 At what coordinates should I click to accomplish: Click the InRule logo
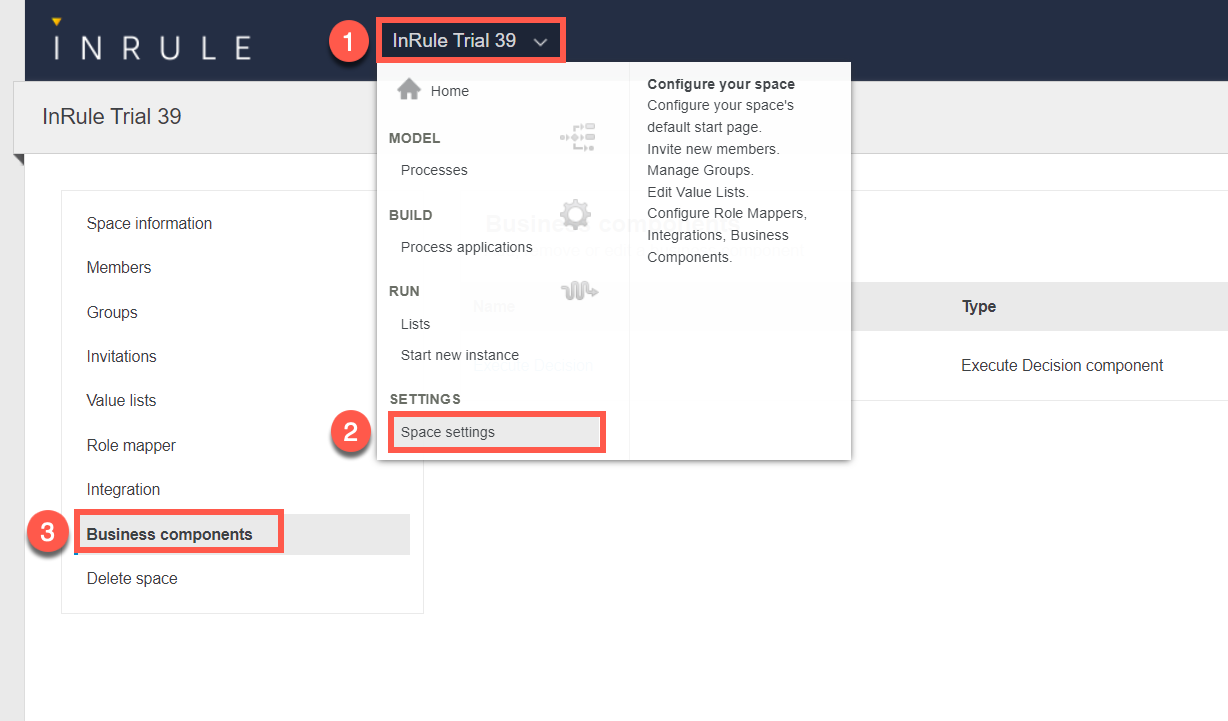(x=151, y=45)
